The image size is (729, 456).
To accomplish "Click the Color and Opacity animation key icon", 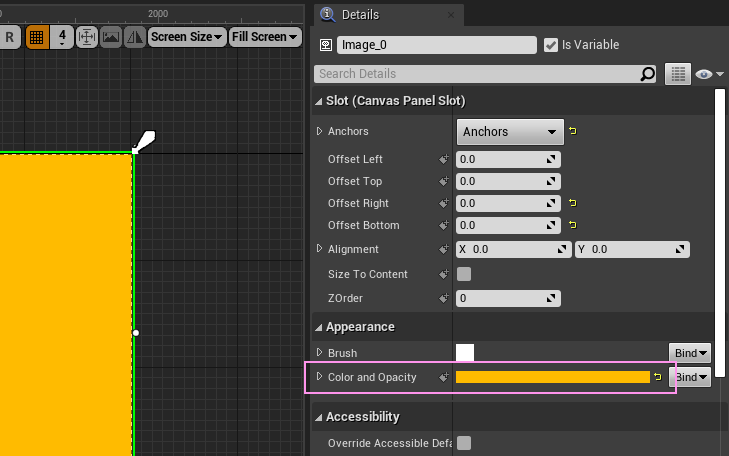I will tap(444, 377).
